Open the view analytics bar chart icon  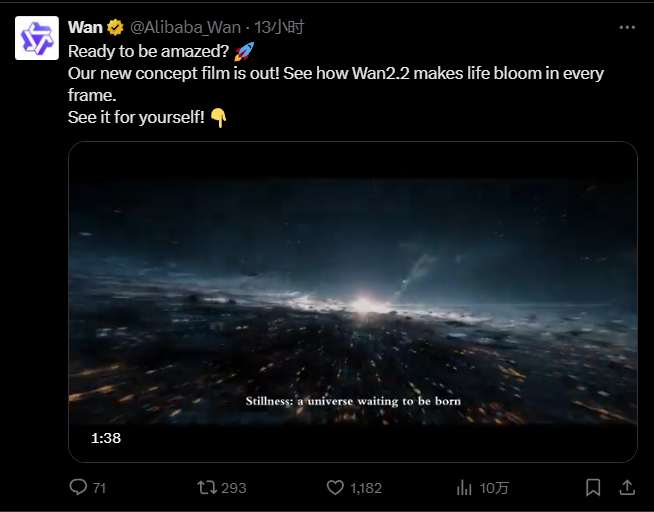[x=464, y=487]
